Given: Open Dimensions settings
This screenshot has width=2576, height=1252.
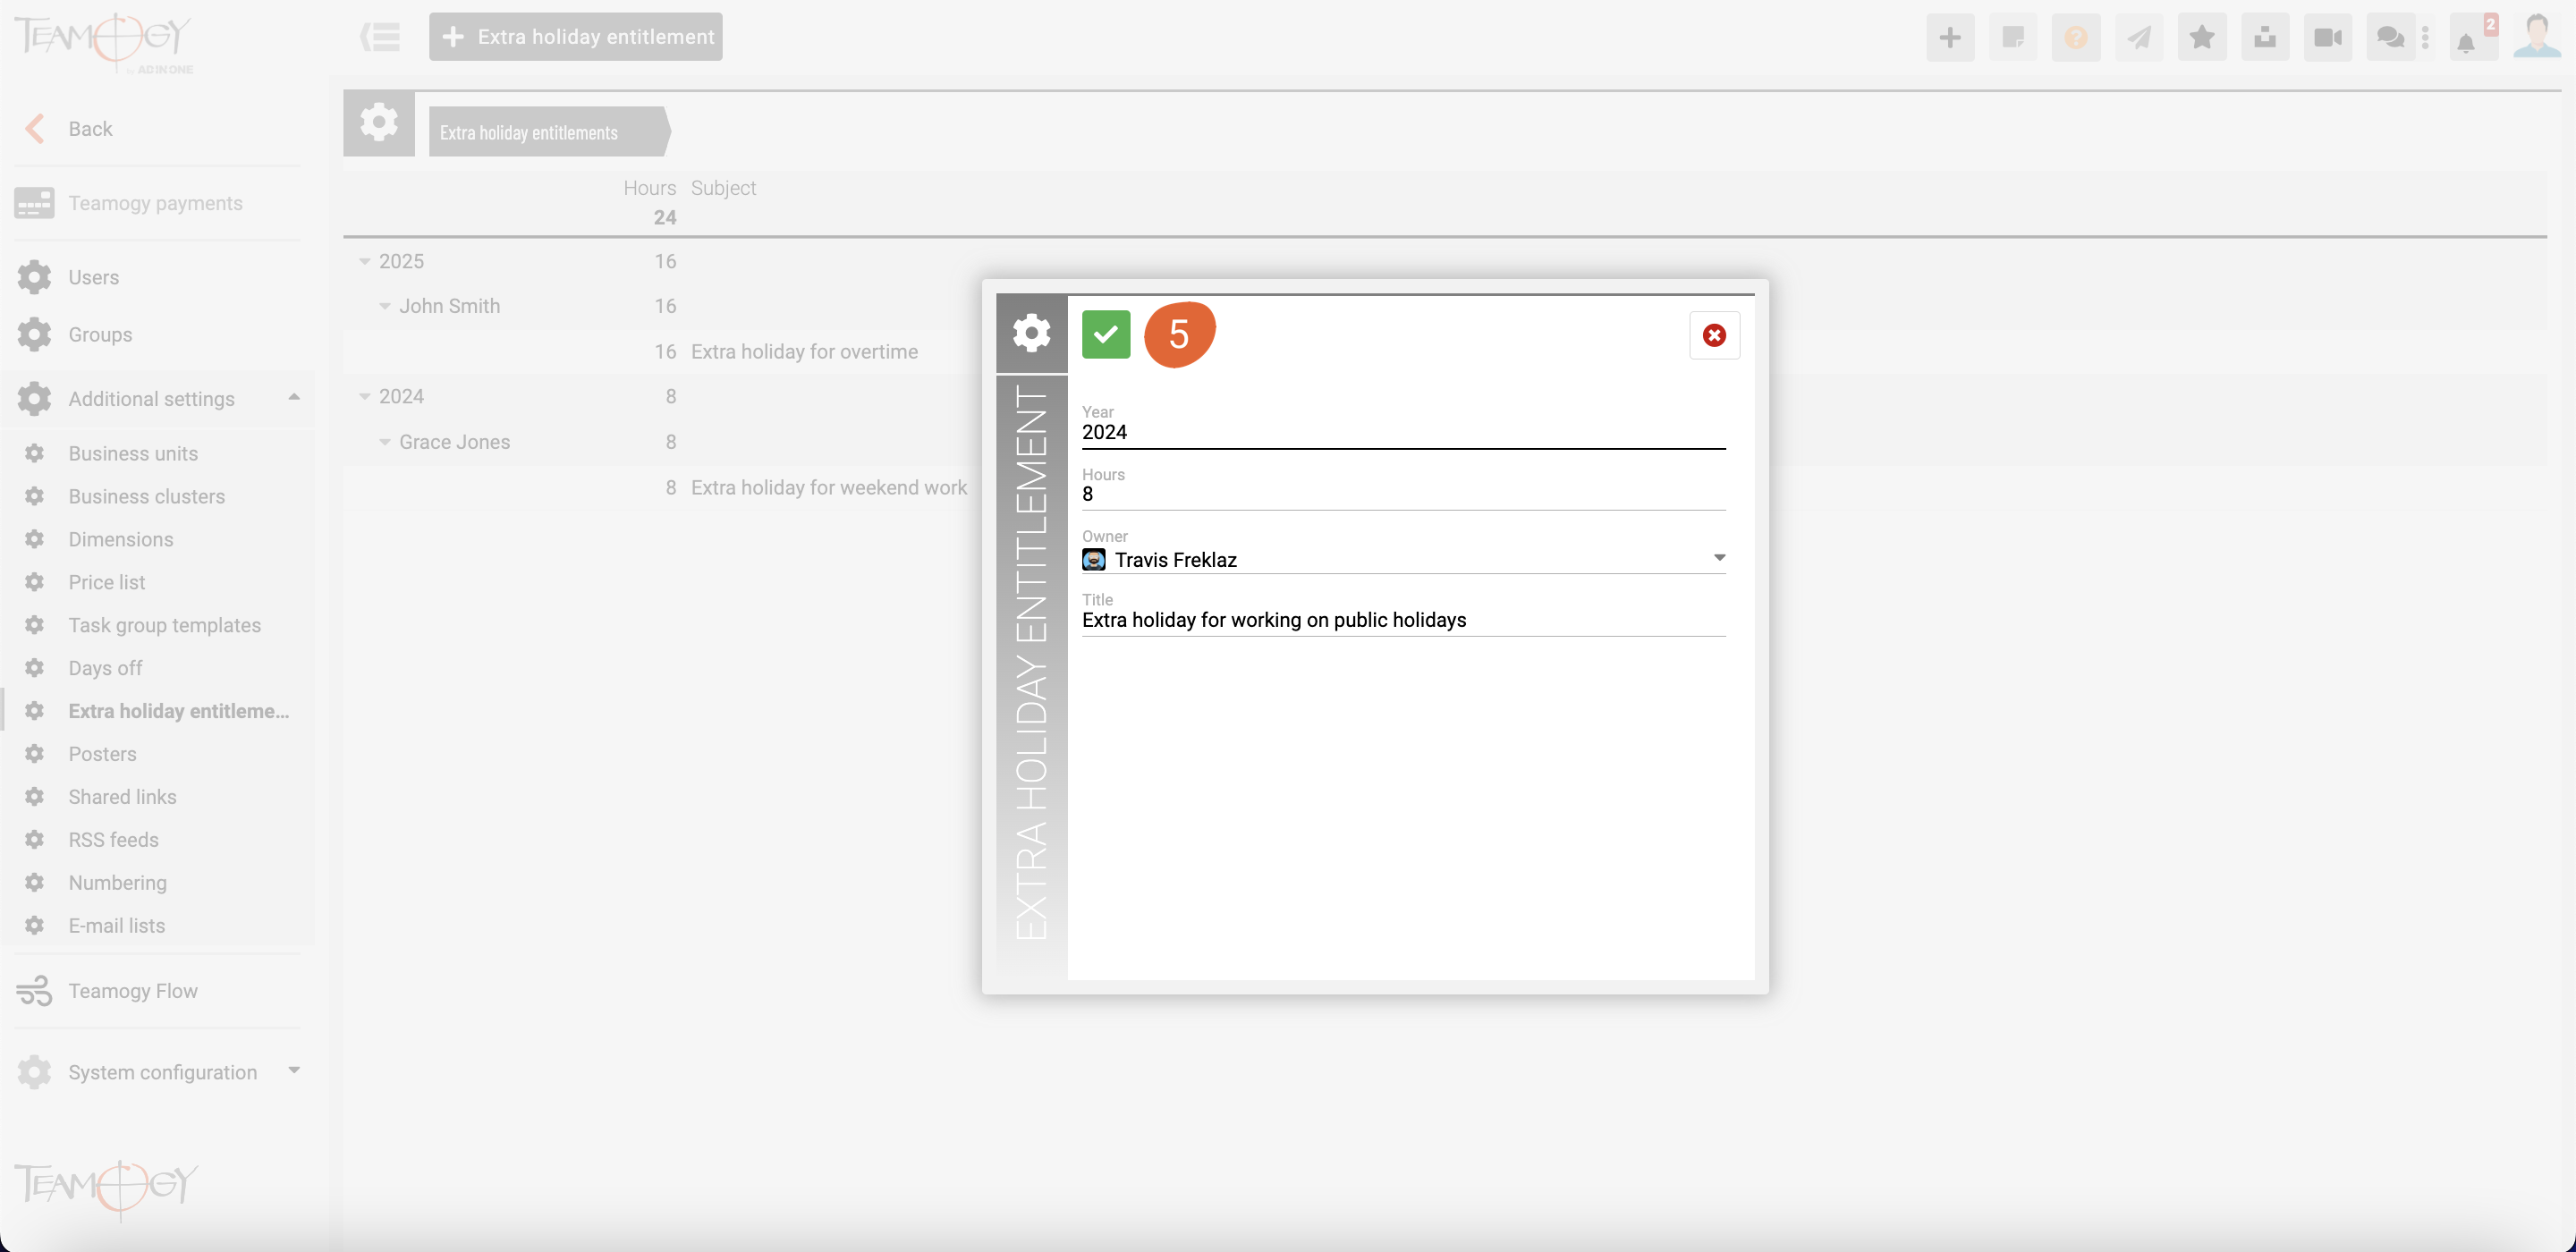Looking at the screenshot, I should click(120, 539).
